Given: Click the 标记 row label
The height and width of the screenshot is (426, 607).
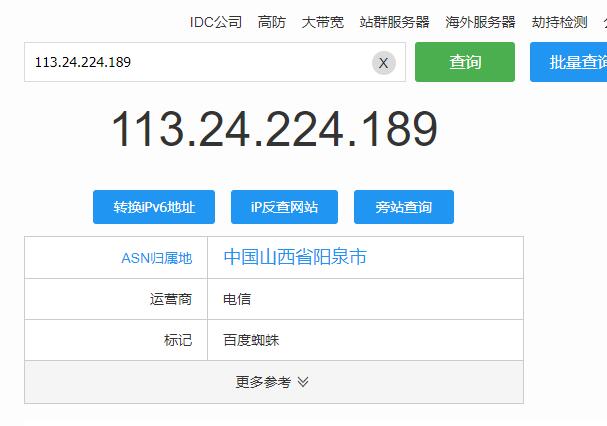Looking at the screenshot, I should click(x=178, y=340).
